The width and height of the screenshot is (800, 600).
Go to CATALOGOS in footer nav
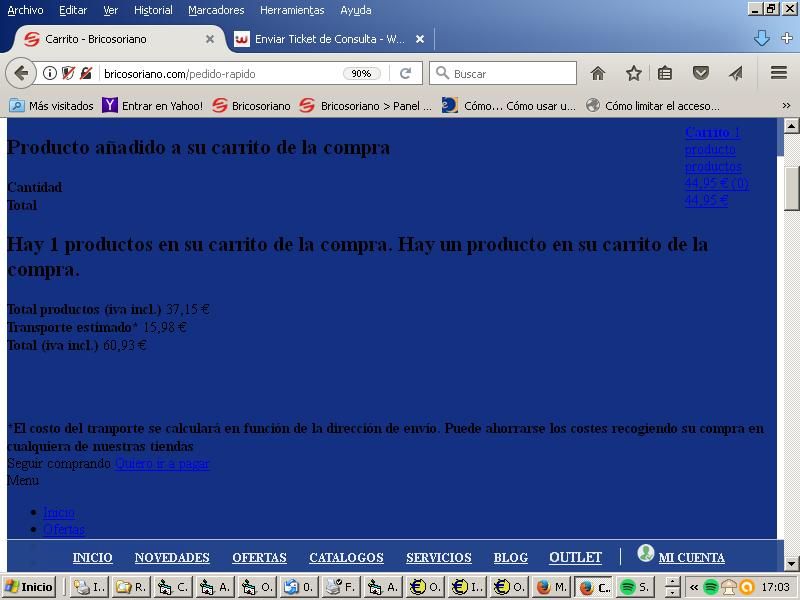[346, 558]
